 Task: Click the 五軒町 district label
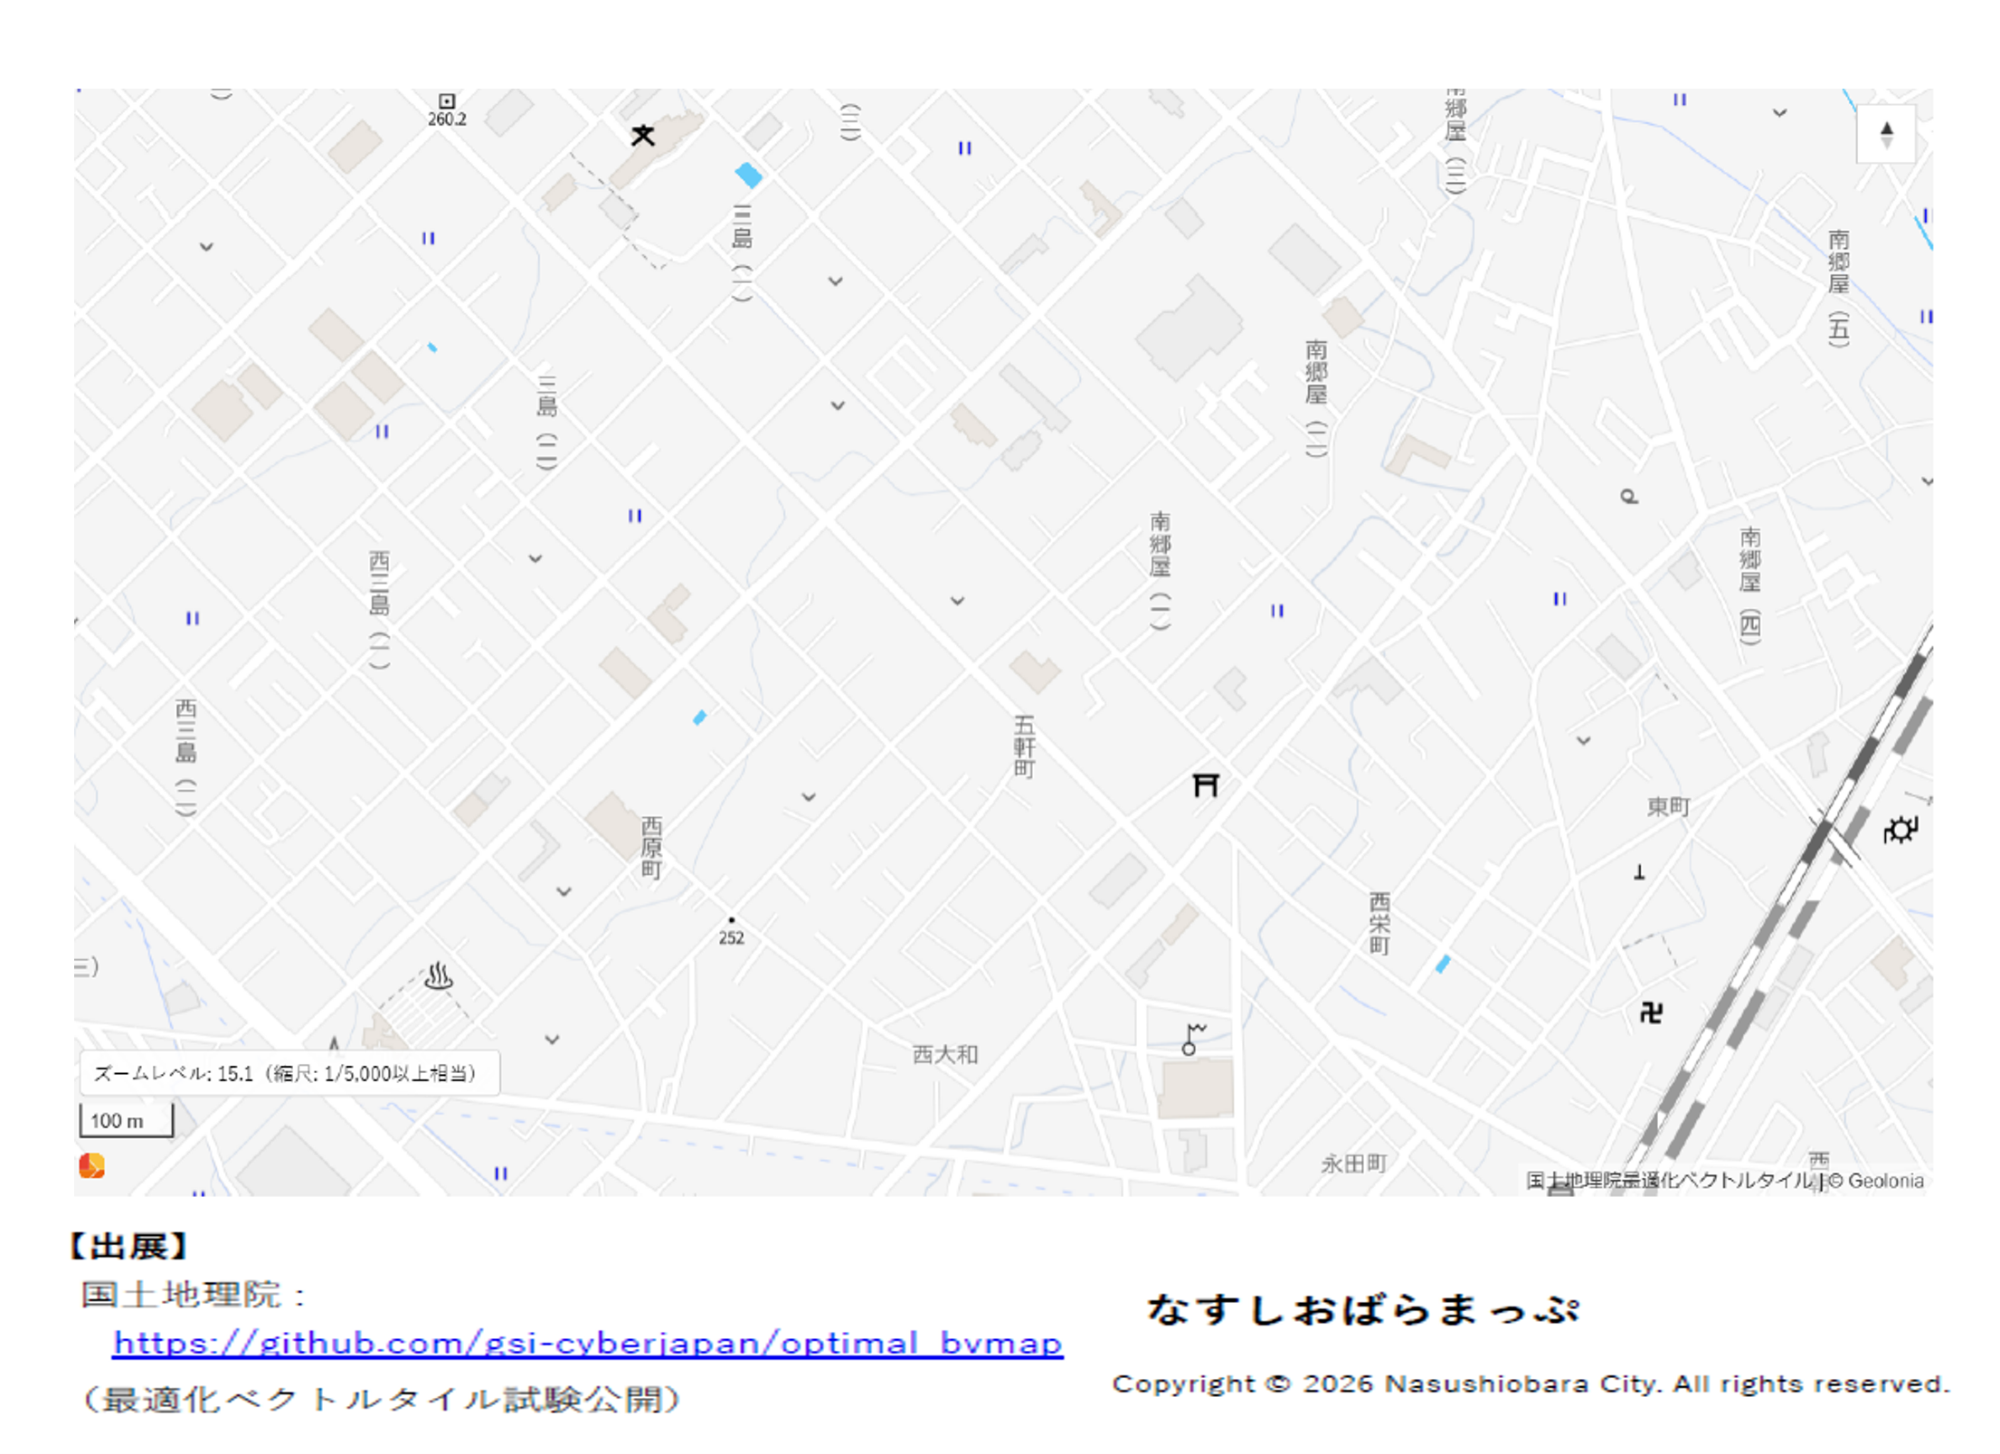1024,746
